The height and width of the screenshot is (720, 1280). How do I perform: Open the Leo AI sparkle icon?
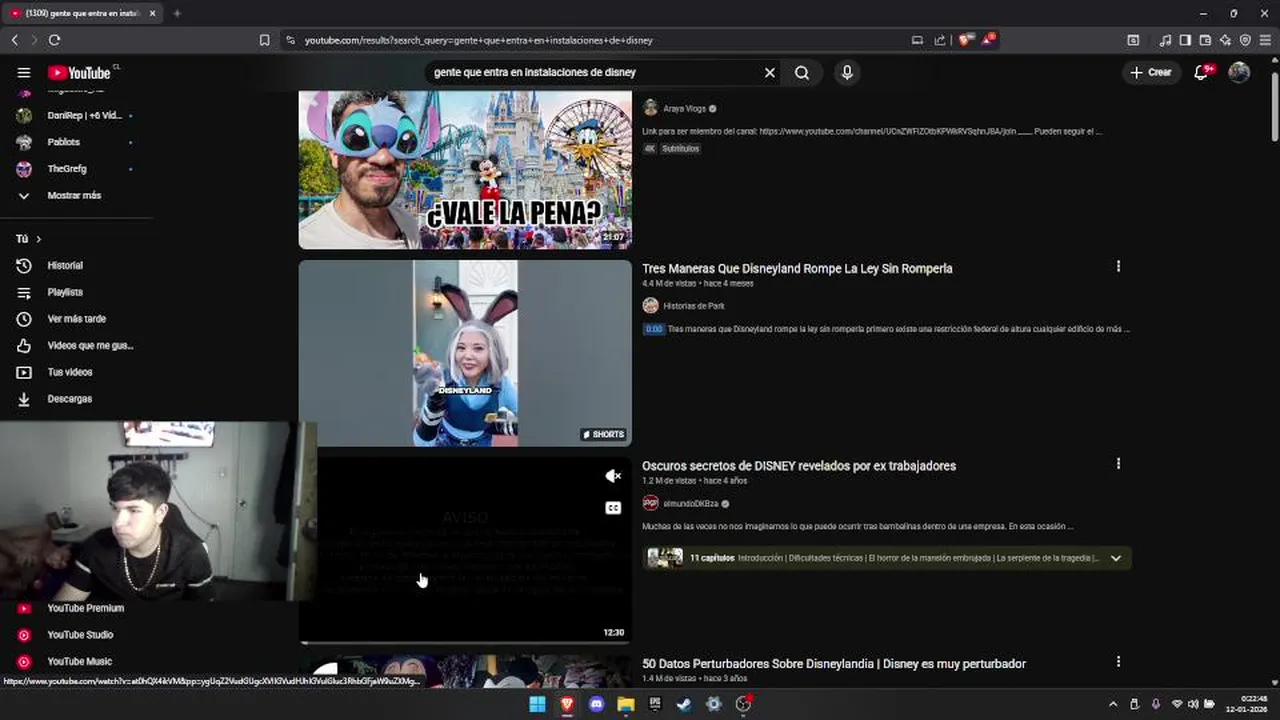coord(1225,40)
